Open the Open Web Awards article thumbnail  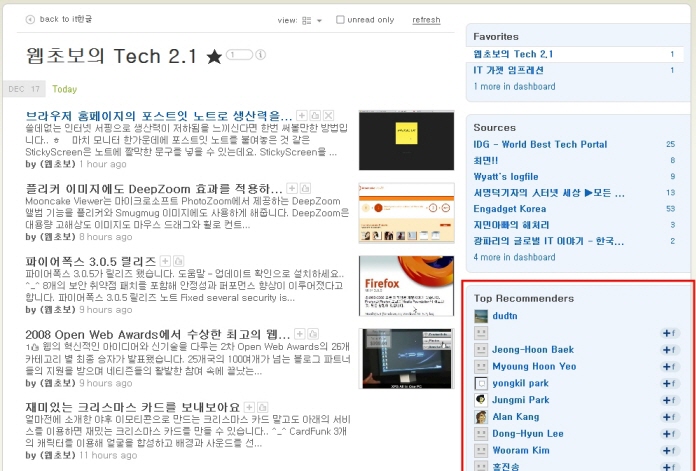point(406,359)
